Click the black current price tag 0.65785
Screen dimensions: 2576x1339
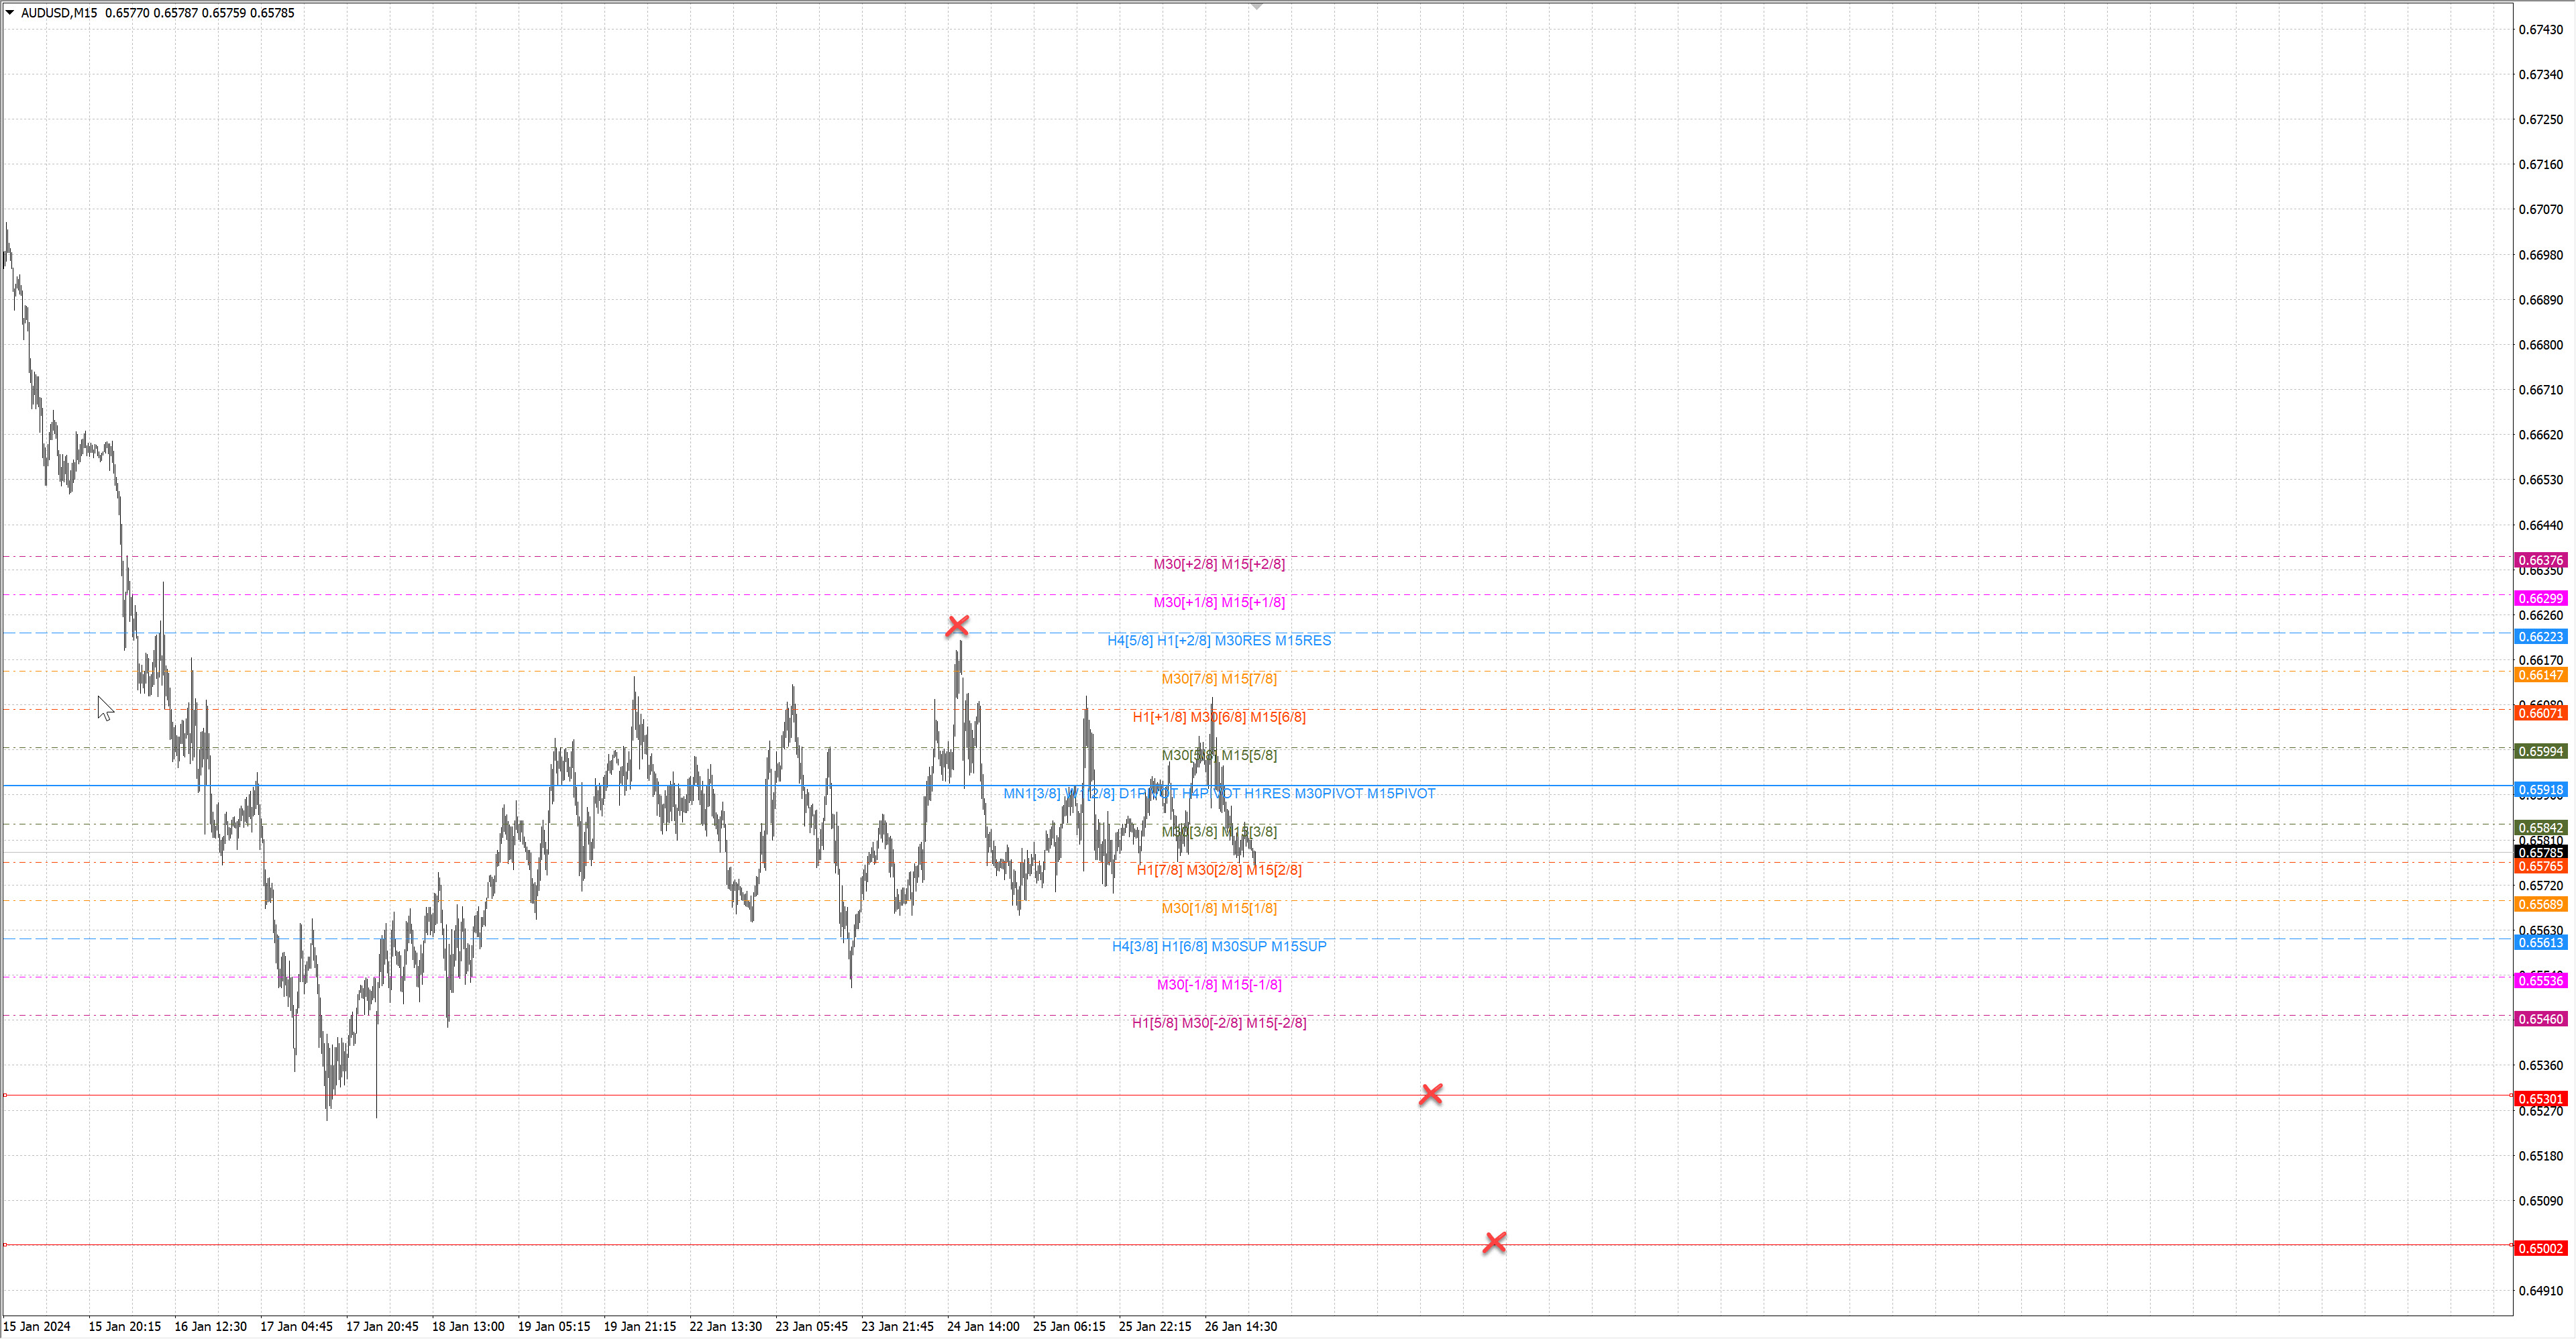click(x=2540, y=853)
